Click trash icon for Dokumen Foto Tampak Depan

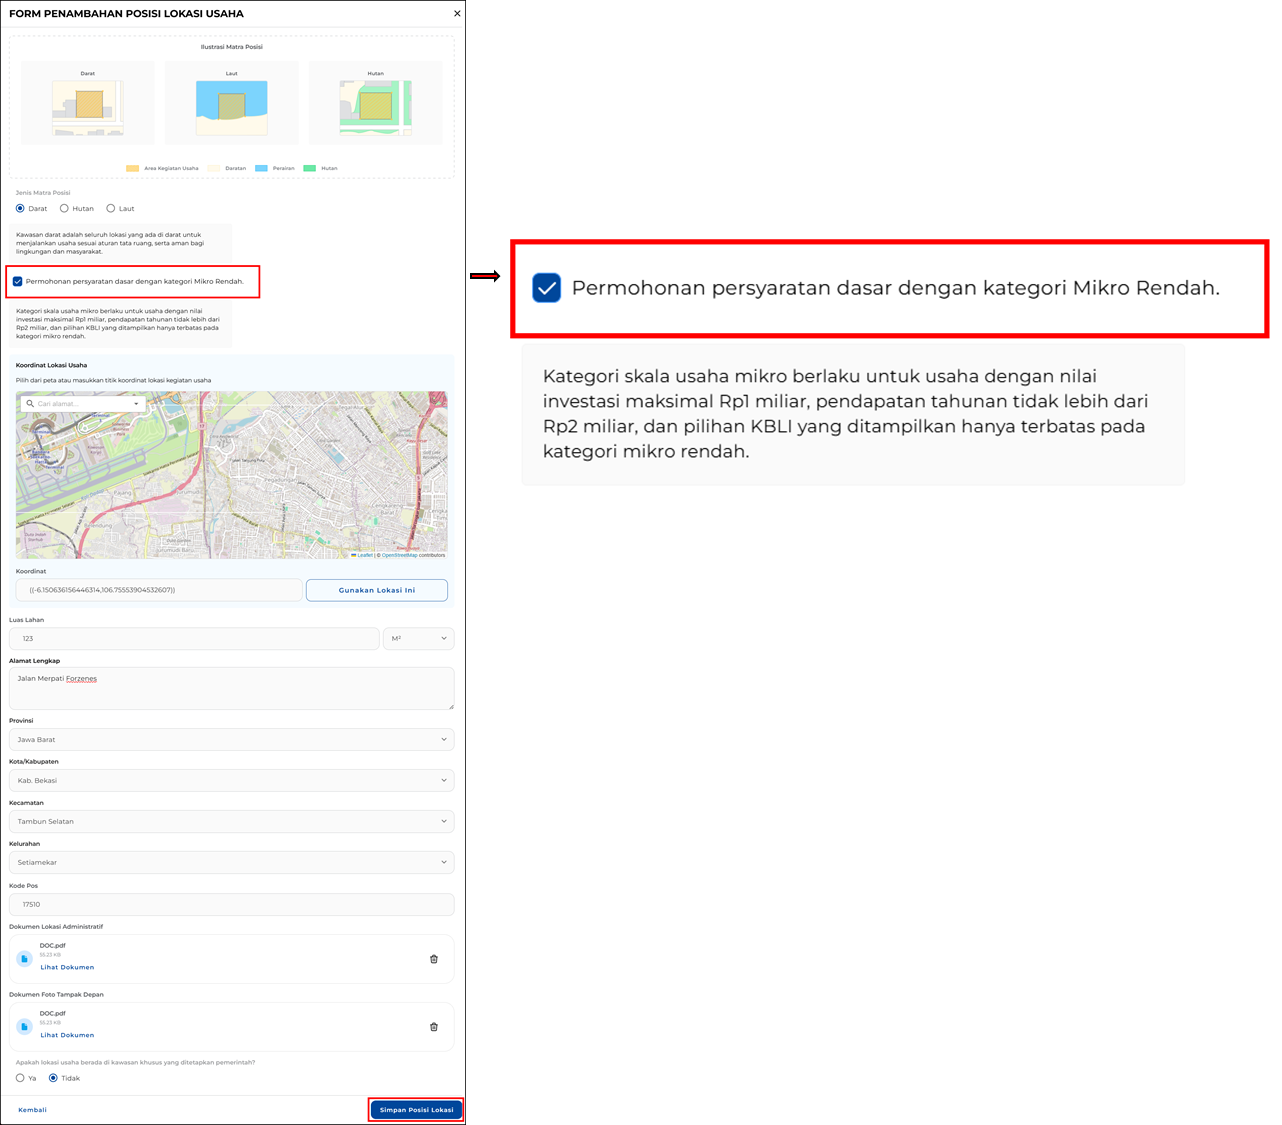click(434, 1027)
